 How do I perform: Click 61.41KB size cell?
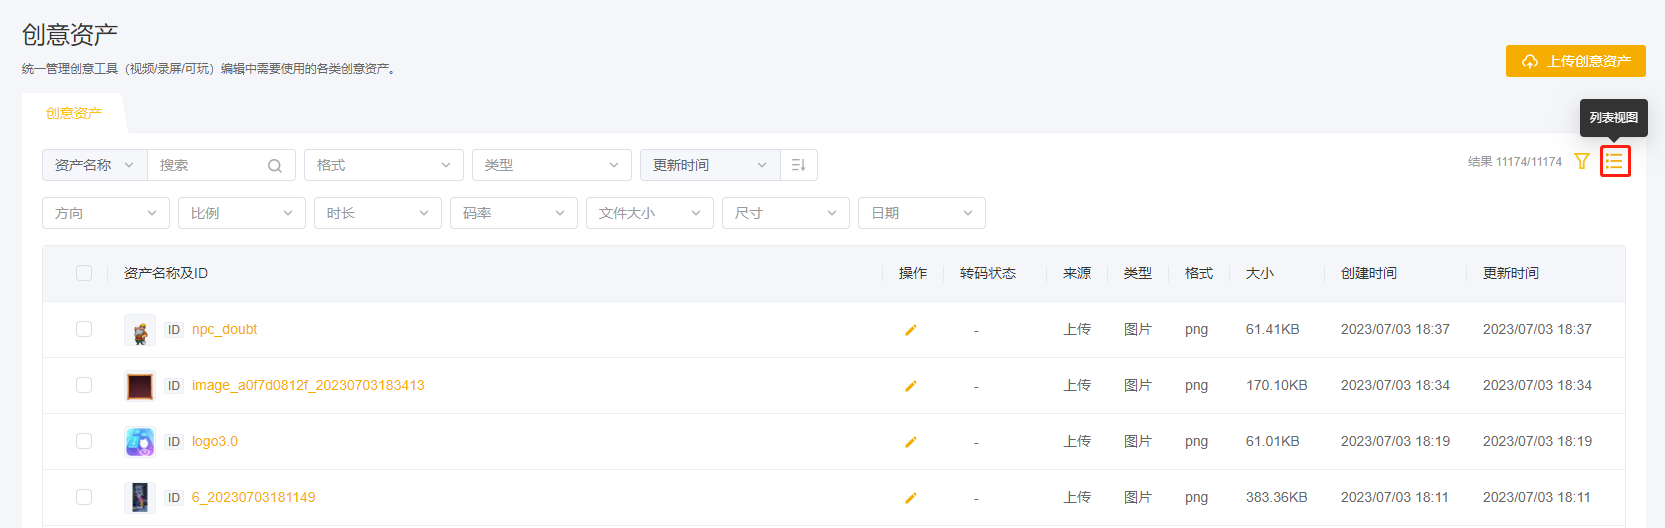(x=1273, y=329)
